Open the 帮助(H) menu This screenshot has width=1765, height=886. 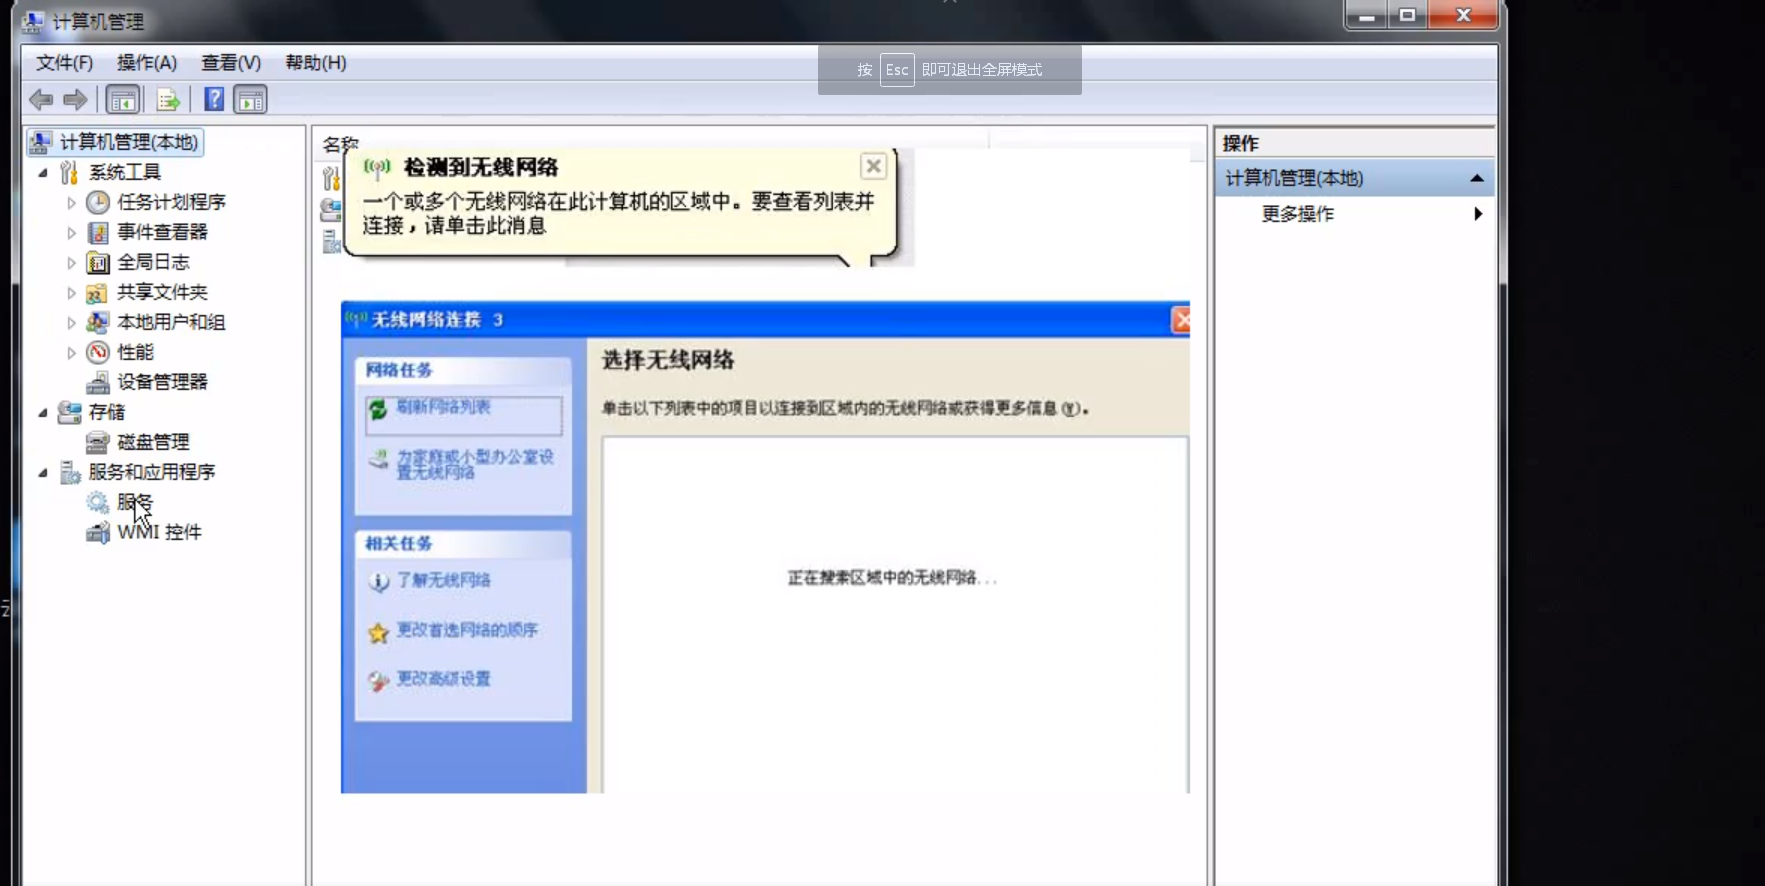[316, 63]
